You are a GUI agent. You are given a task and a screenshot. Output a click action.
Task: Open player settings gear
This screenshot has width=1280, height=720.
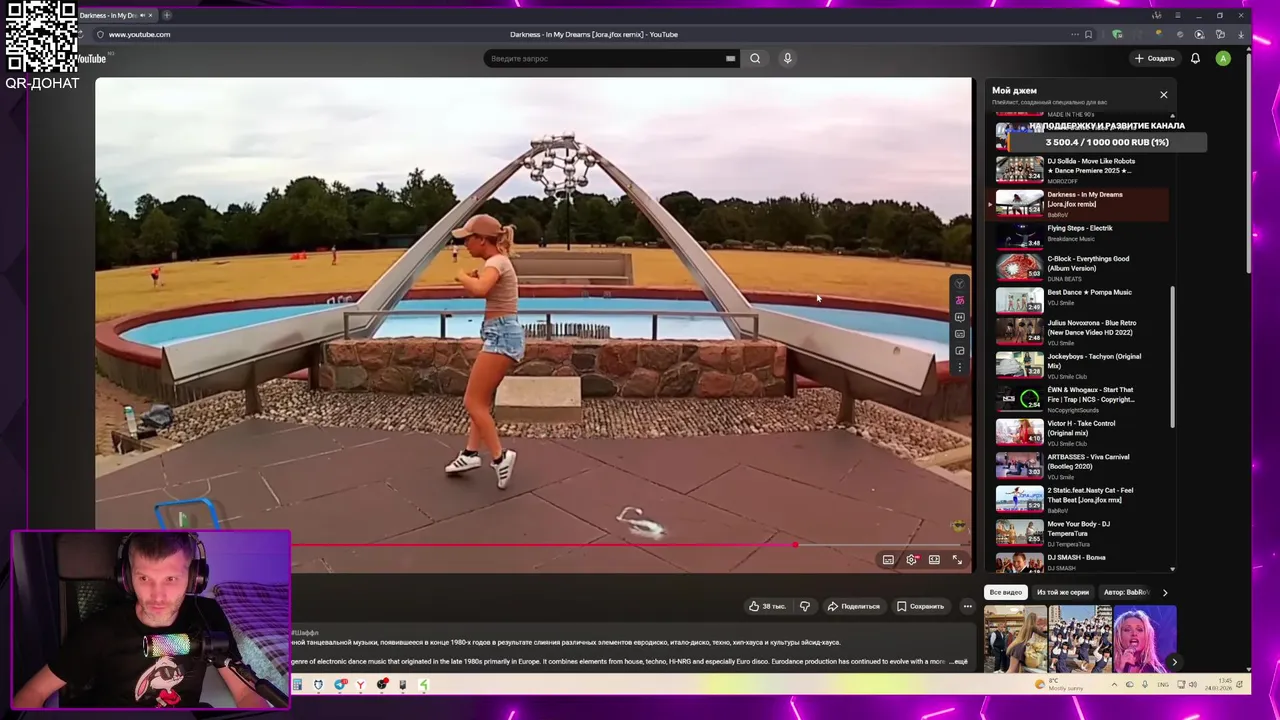click(x=911, y=560)
